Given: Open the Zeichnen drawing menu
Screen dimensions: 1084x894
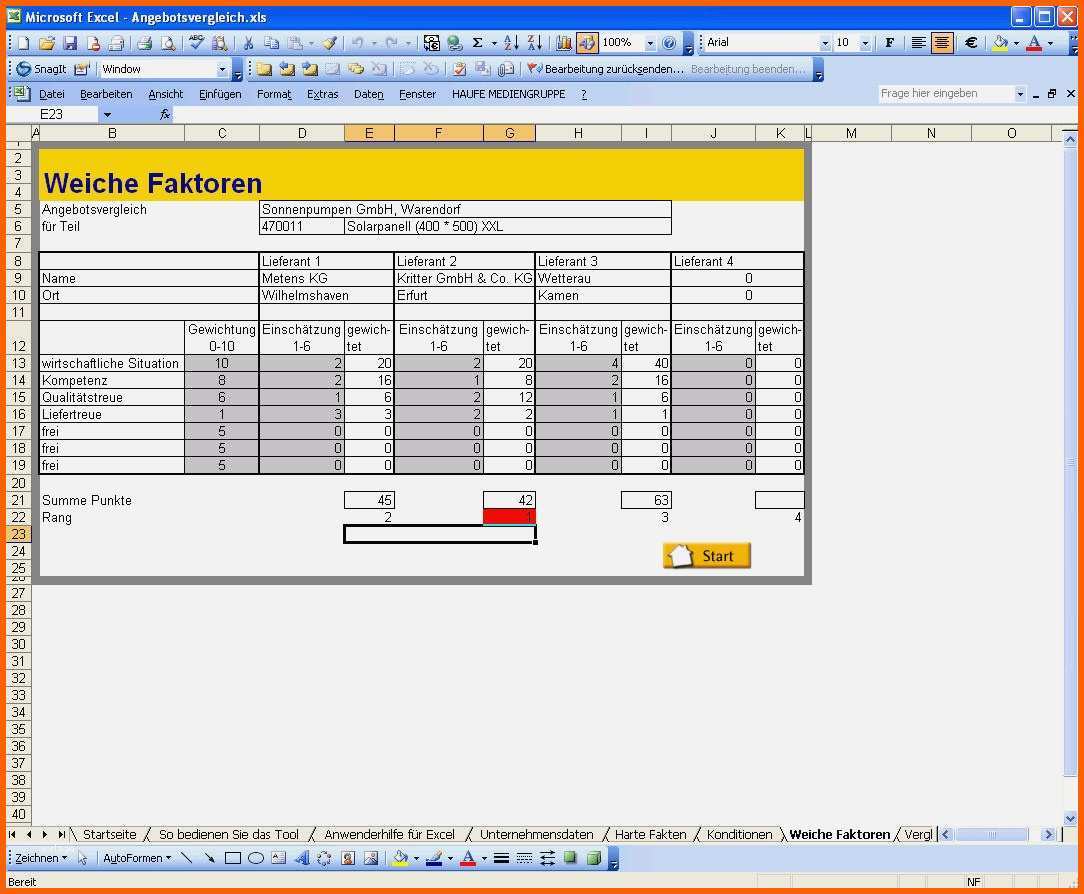Looking at the screenshot, I should [41, 859].
